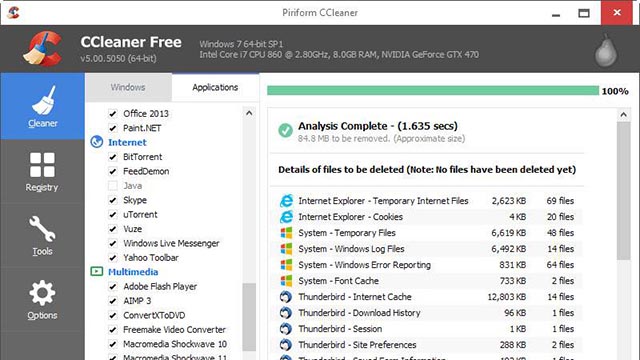
Task: Close the Piriform CCleaner window
Action: (617, 13)
